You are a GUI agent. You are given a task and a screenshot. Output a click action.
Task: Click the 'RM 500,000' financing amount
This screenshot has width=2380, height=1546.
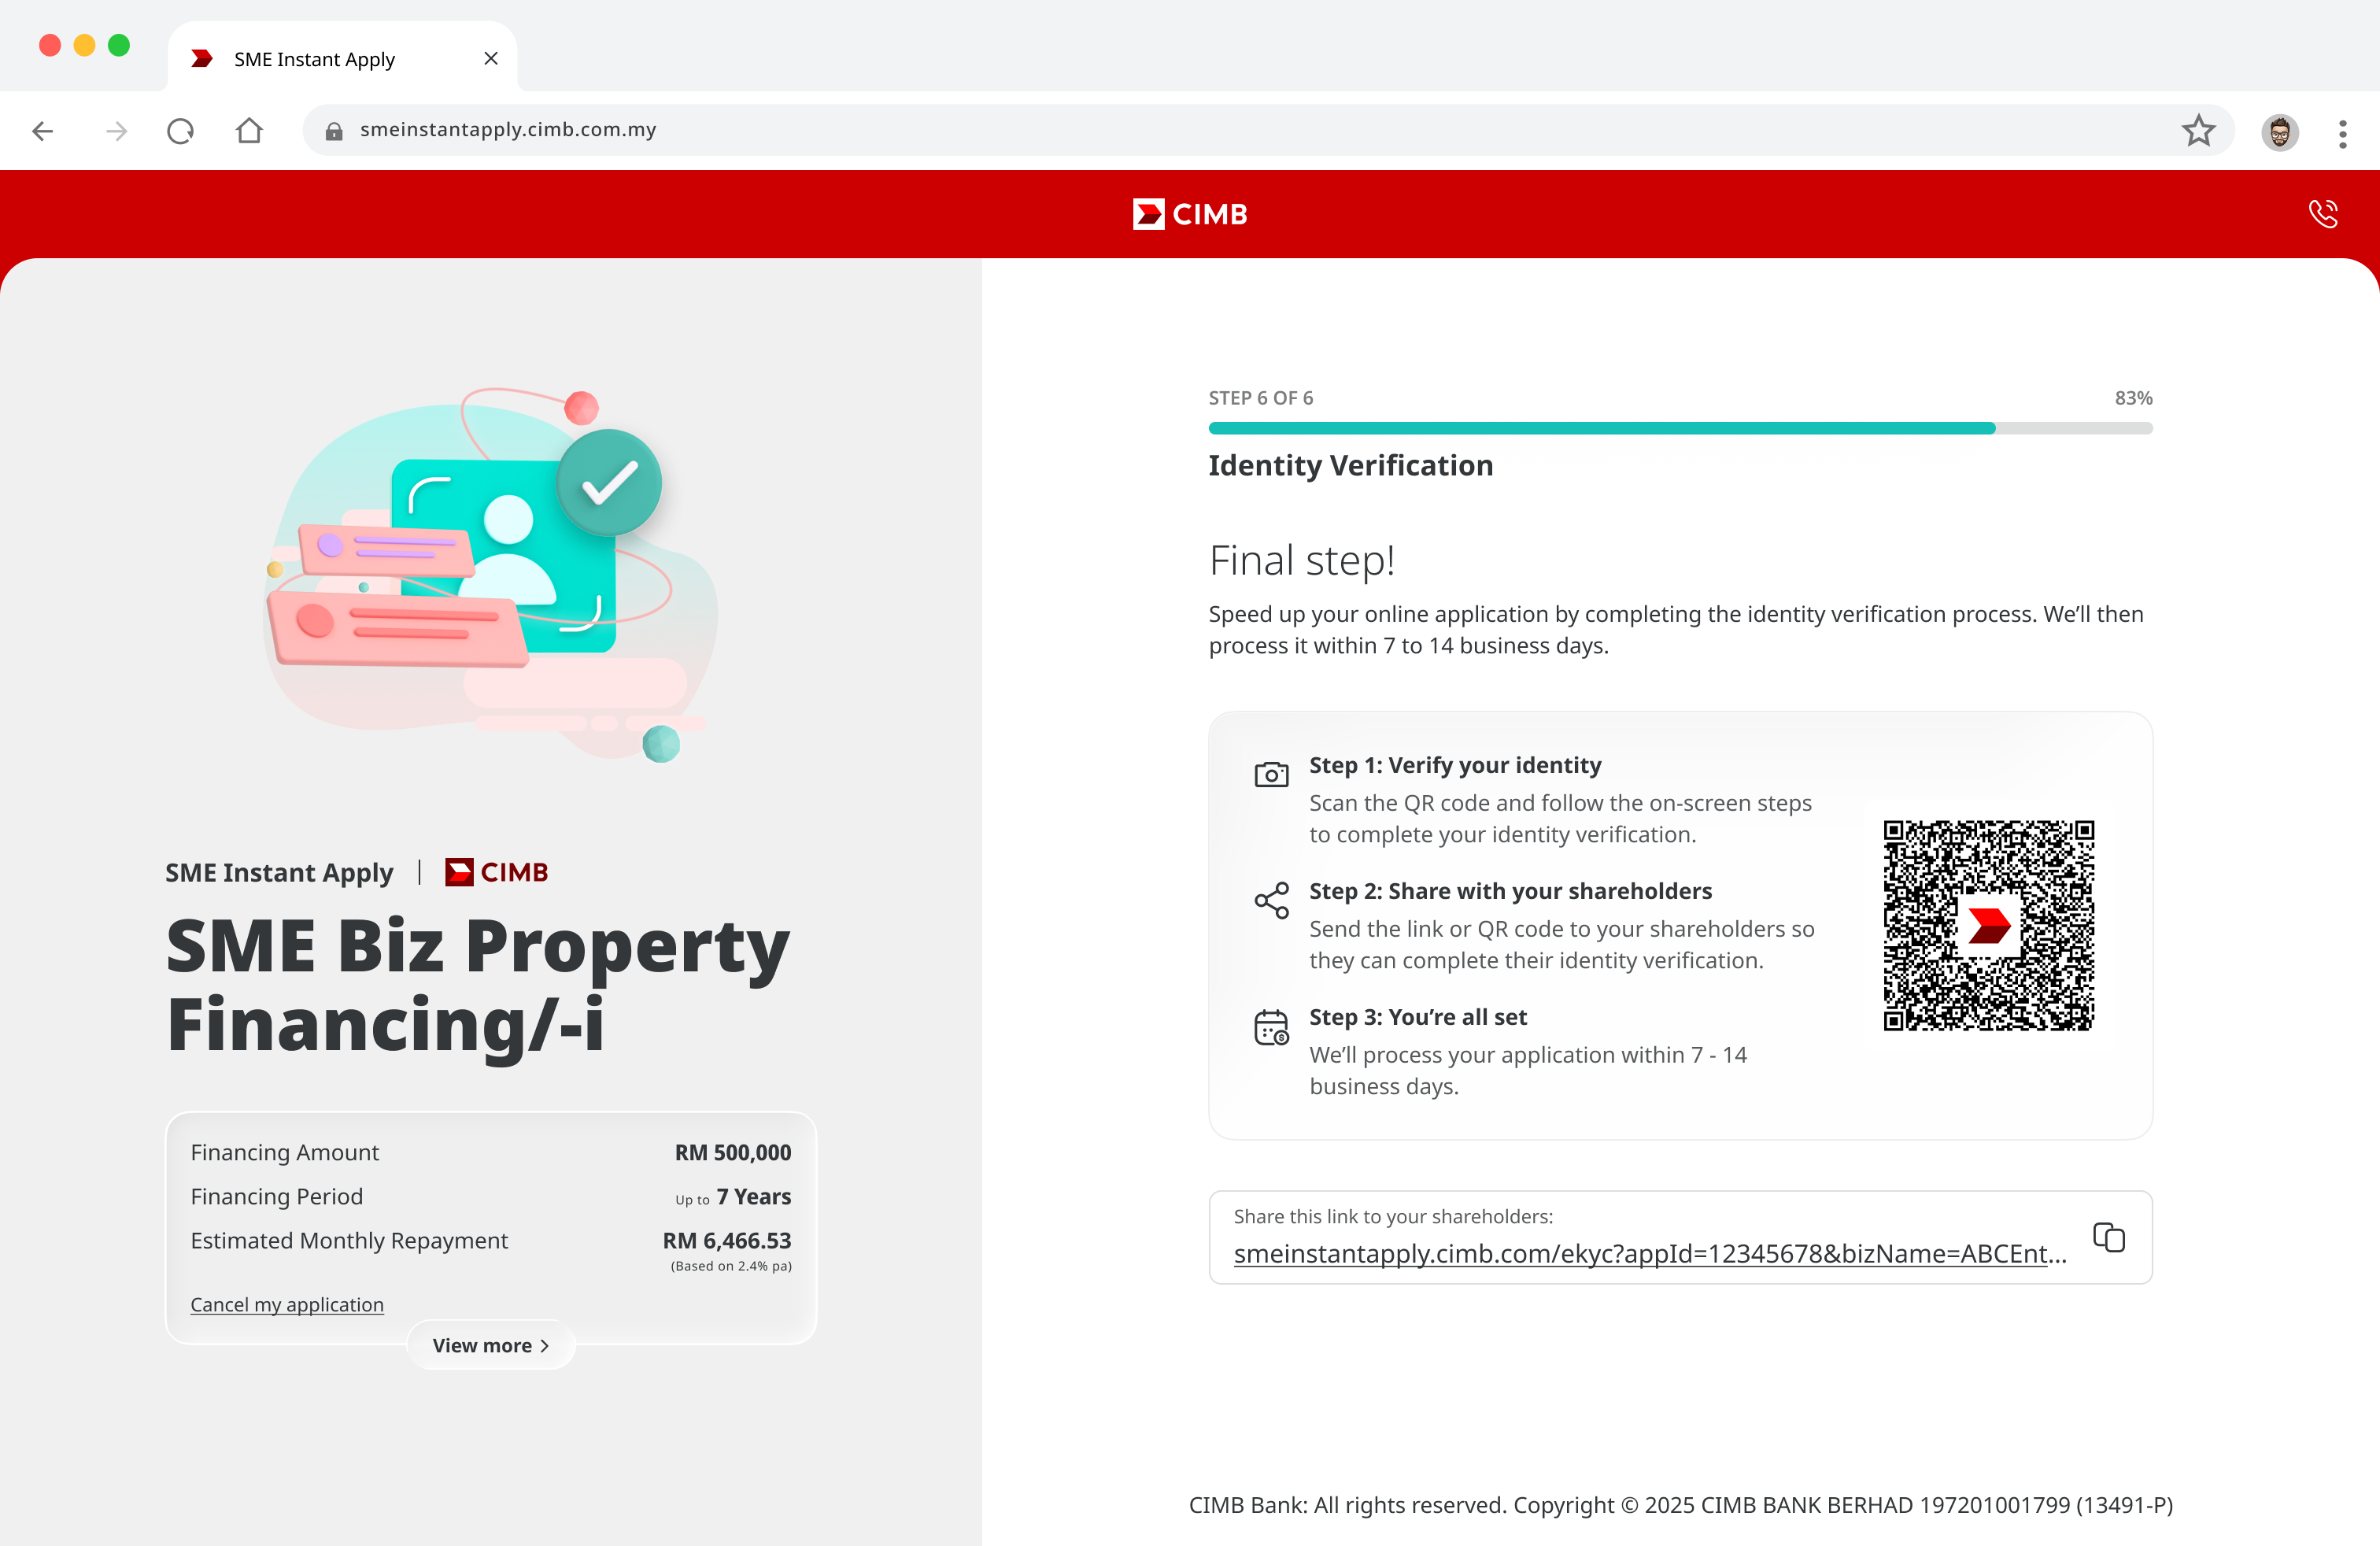pyautogui.click(x=733, y=1152)
